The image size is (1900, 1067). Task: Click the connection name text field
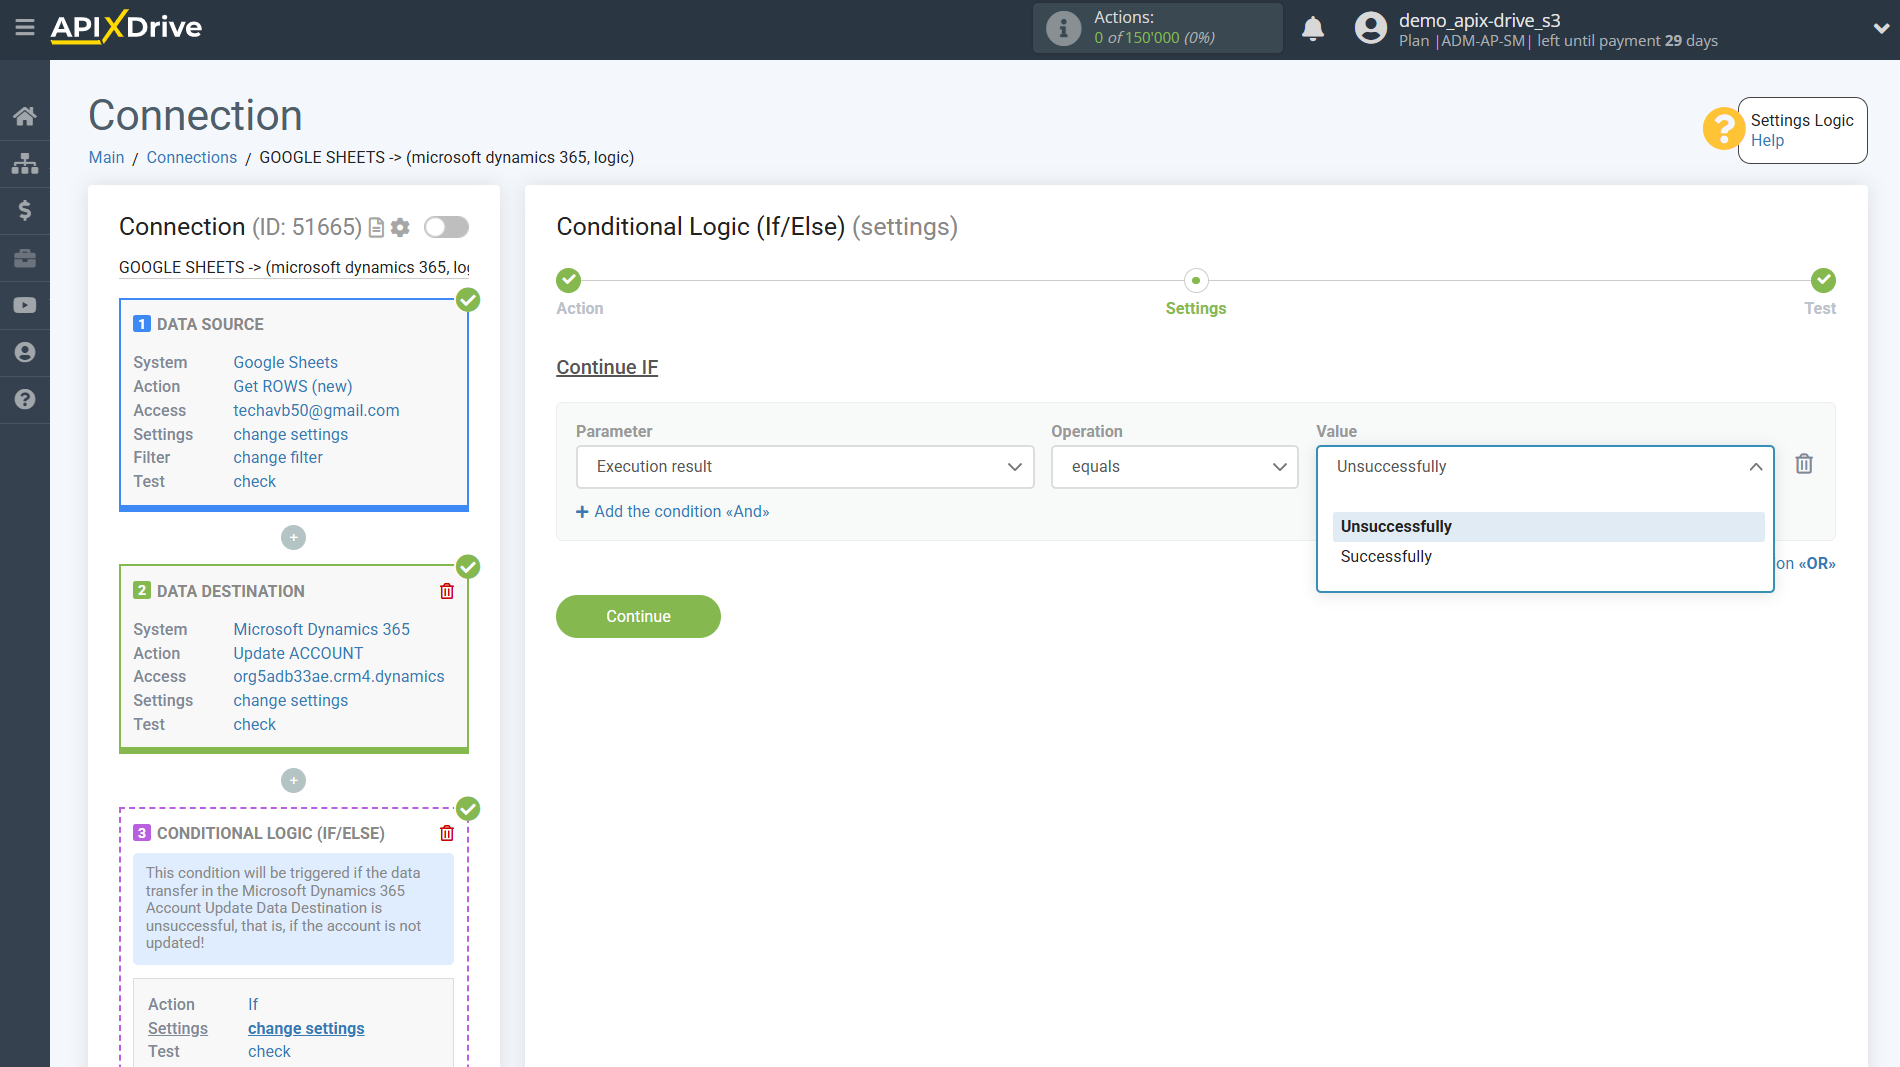[x=294, y=268]
